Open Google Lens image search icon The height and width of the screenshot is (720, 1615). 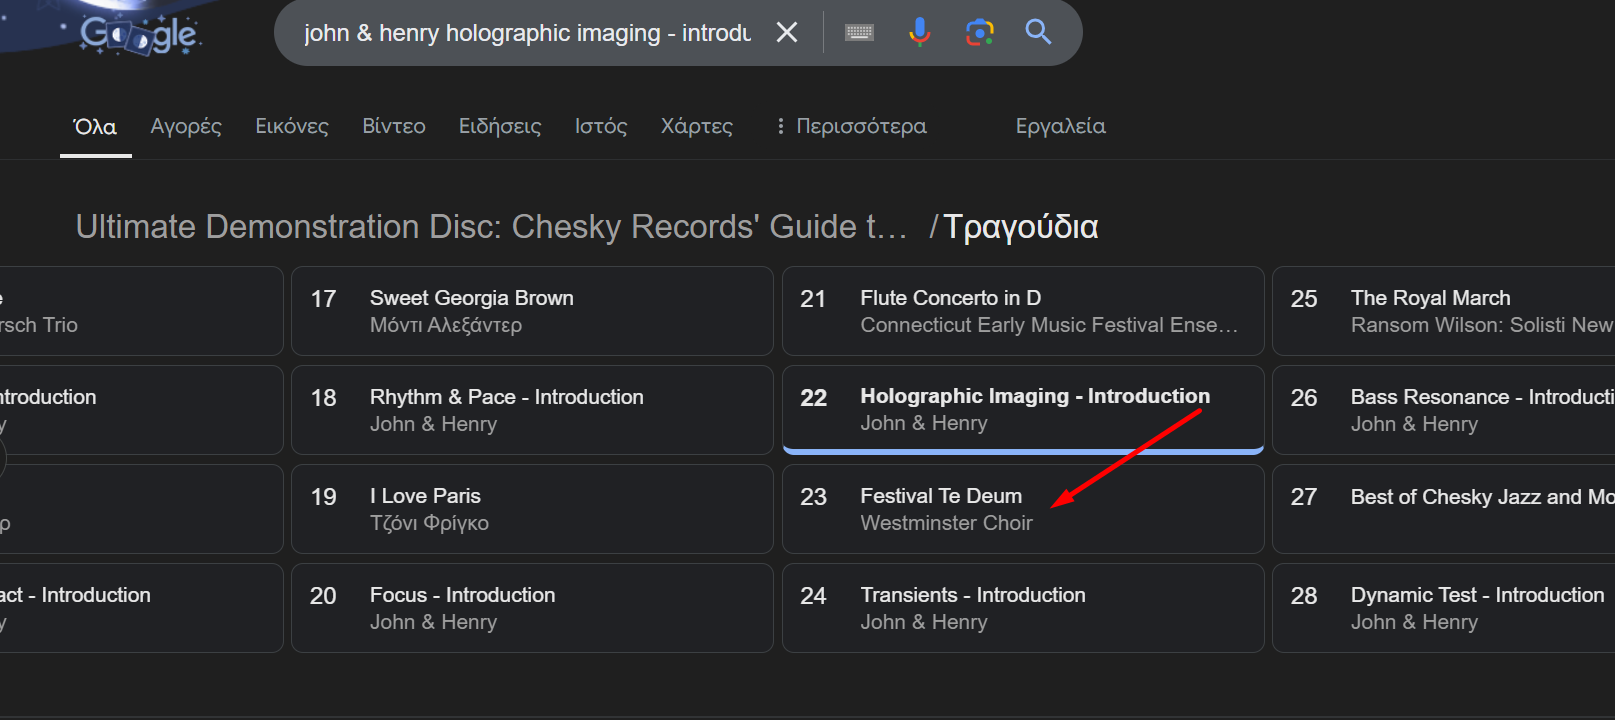980,33
